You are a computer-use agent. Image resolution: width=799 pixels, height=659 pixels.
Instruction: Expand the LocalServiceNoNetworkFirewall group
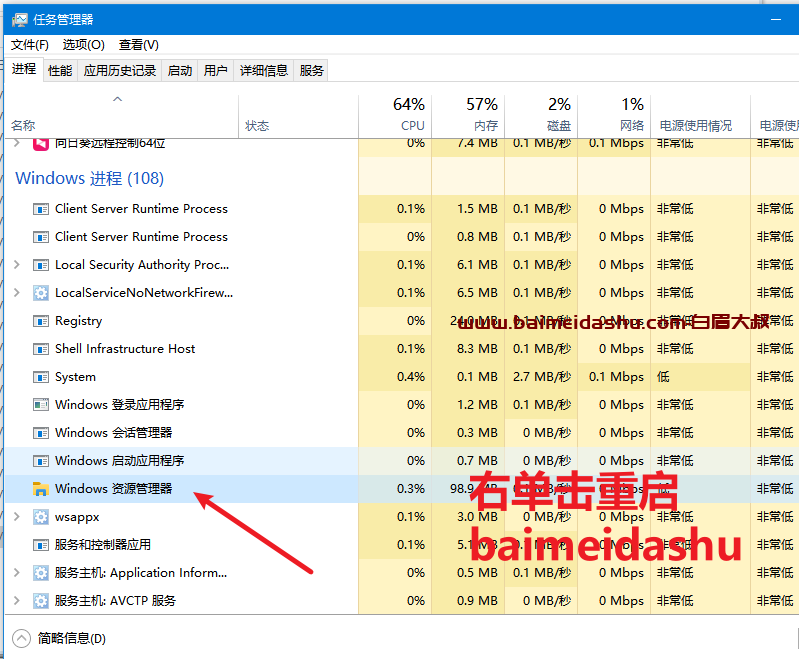point(17,293)
